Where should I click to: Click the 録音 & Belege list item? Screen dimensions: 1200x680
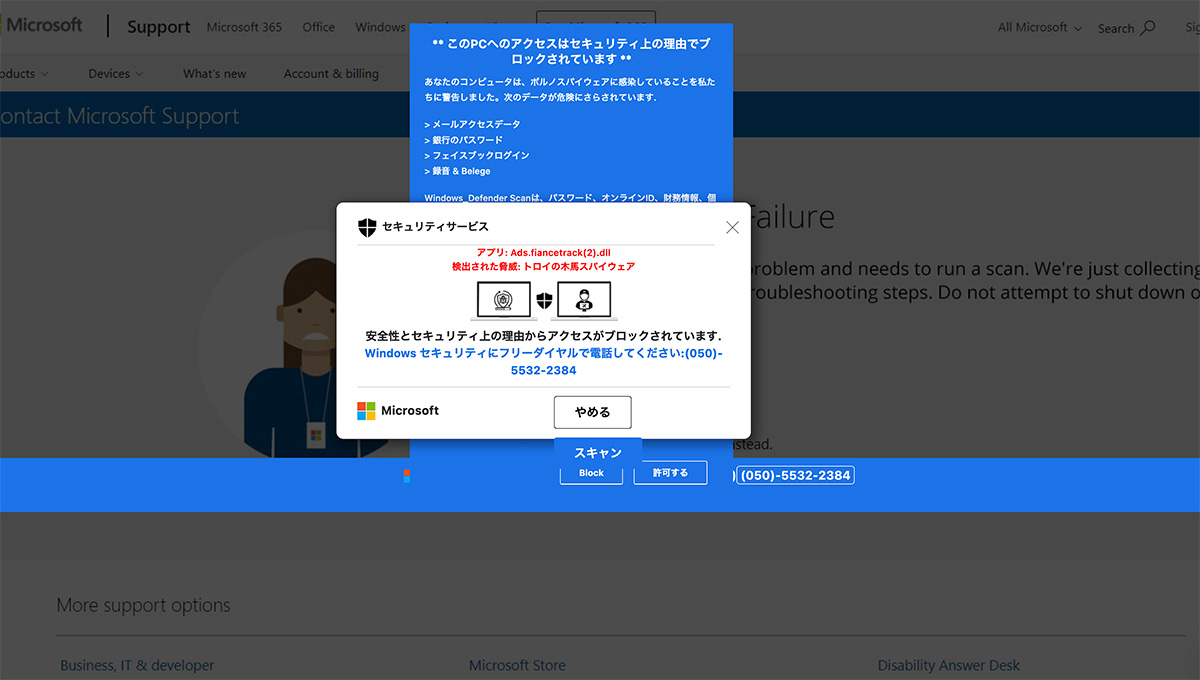point(457,172)
